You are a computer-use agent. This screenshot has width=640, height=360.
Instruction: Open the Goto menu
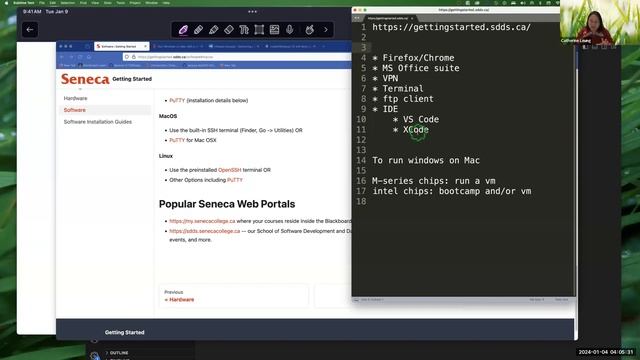point(108,2)
